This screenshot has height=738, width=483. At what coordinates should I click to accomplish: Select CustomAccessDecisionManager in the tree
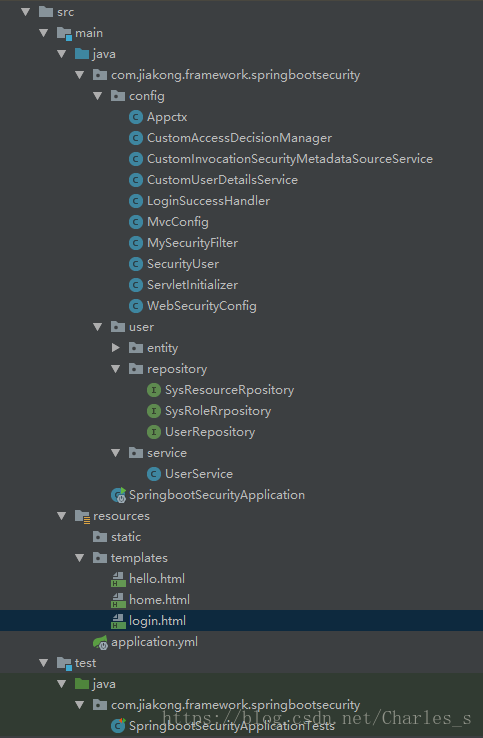[239, 138]
